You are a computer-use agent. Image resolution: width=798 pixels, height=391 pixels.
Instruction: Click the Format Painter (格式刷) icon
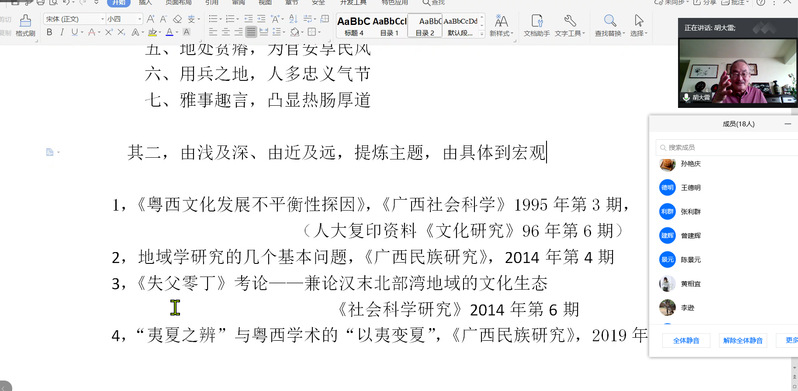point(24,24)
